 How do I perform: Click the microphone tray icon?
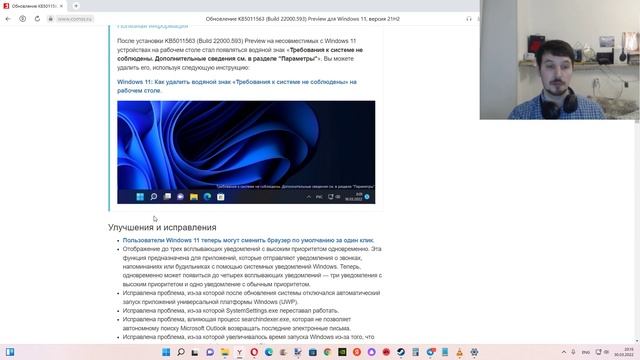(573, 352)
